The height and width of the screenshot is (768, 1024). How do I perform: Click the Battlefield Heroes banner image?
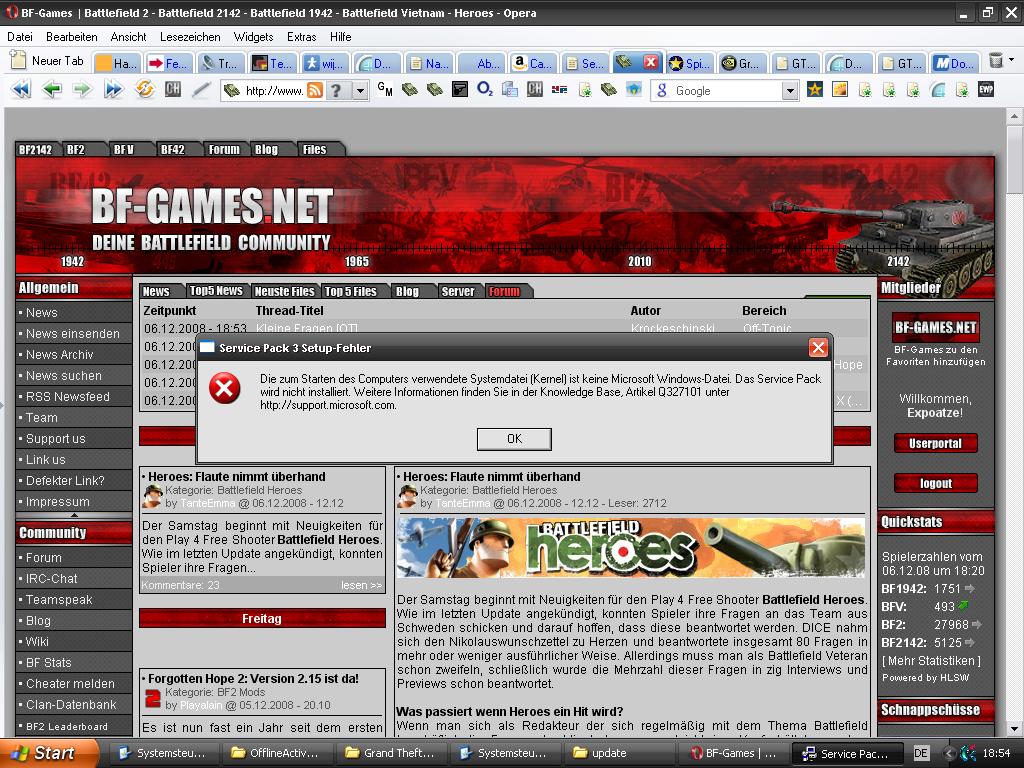tap(631, 548)
